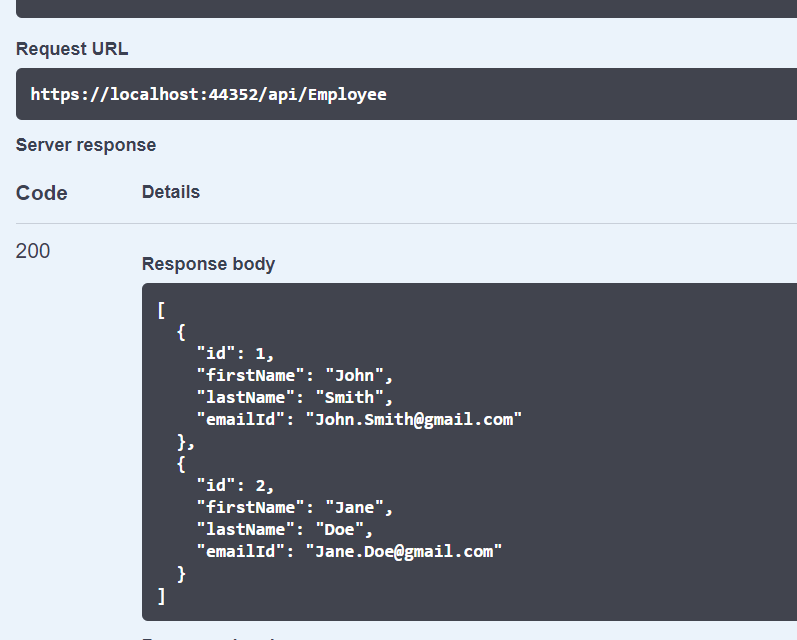
Task: Click the John.Smith@gmail.com email value
Action: click(414, 420)
